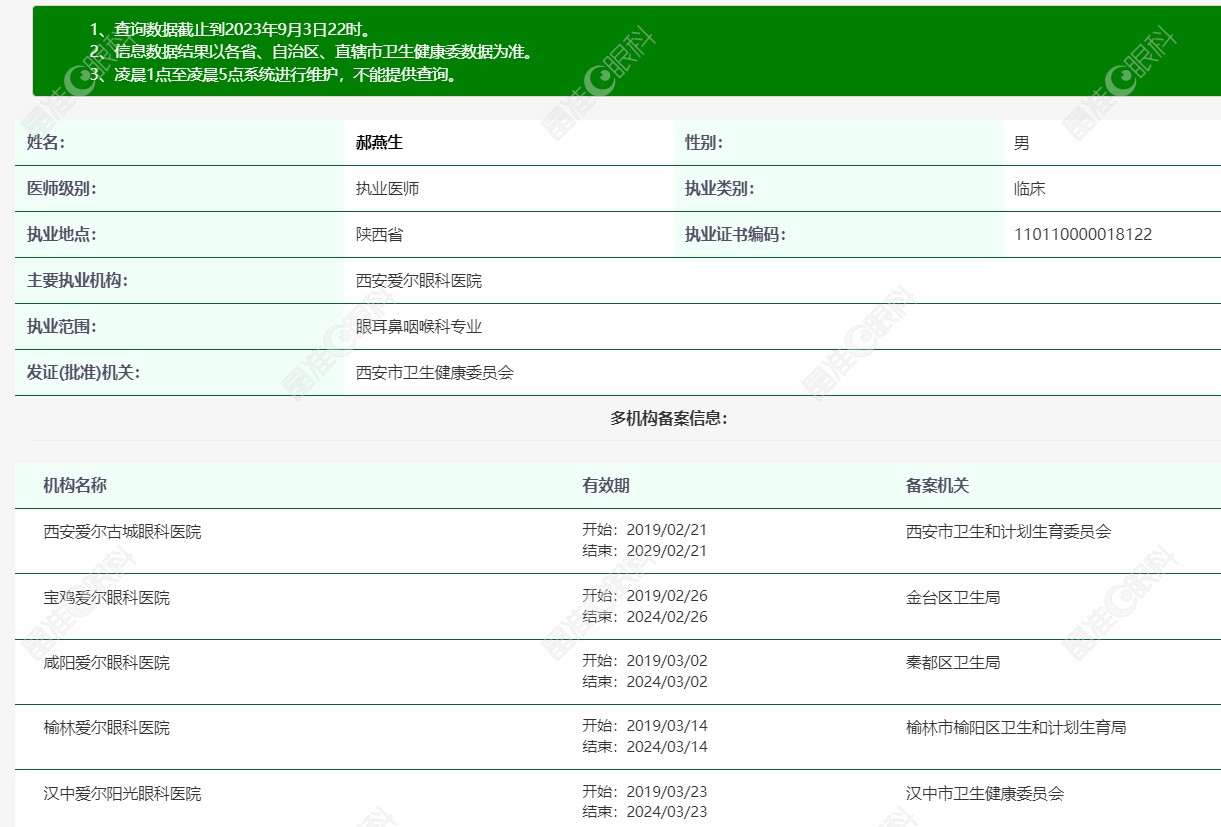The width and height of the screenshot is (1221, 827).
Task: Click the 姓名 field label
Action: coord(46,142)
